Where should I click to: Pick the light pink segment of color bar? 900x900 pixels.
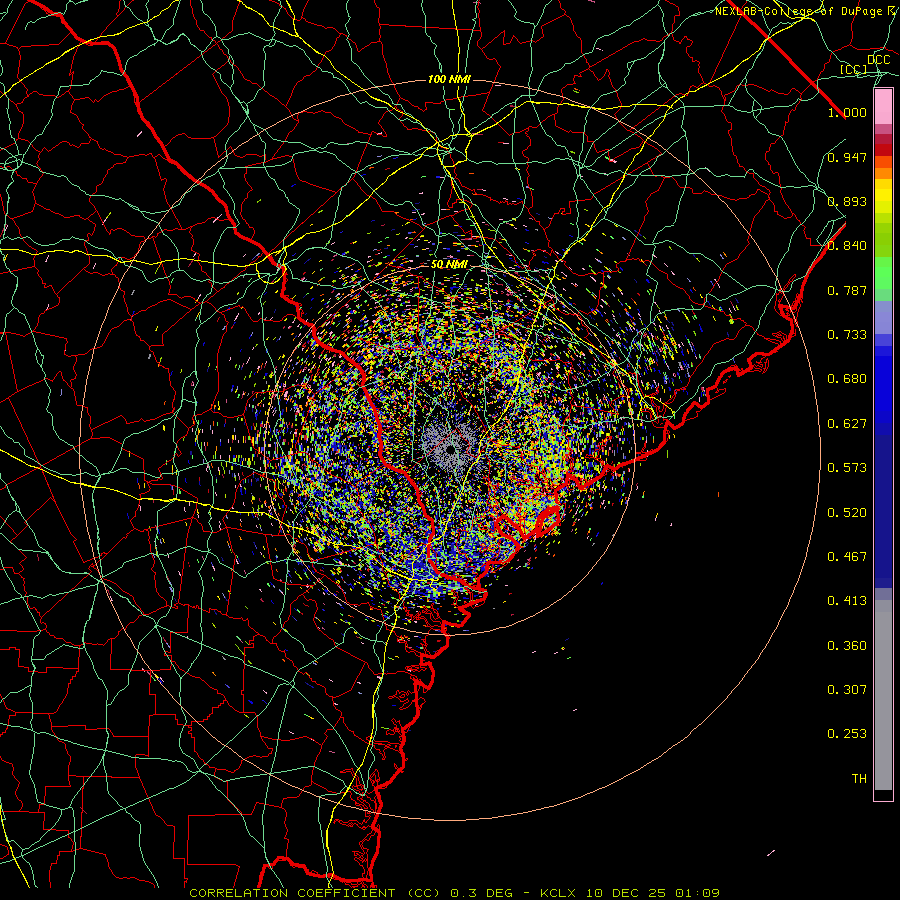click(883, 107)
